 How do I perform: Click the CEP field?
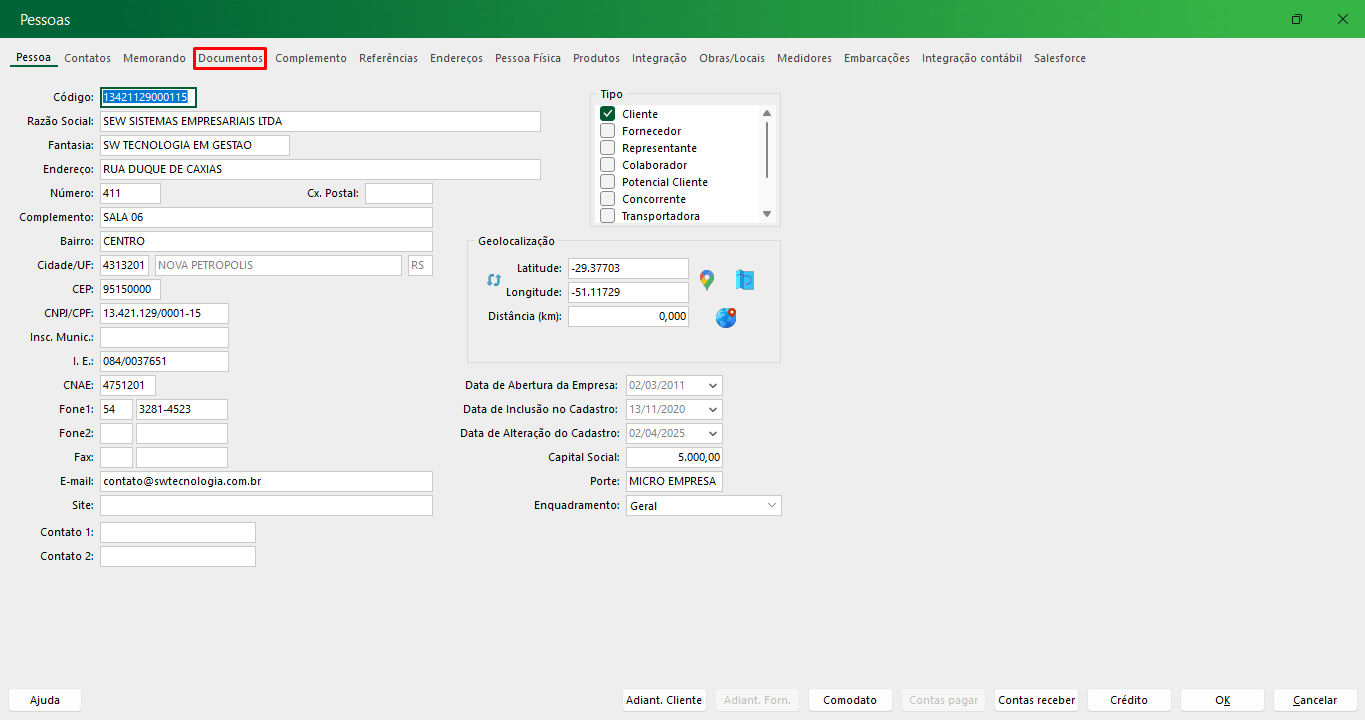(x=130, y=289)
